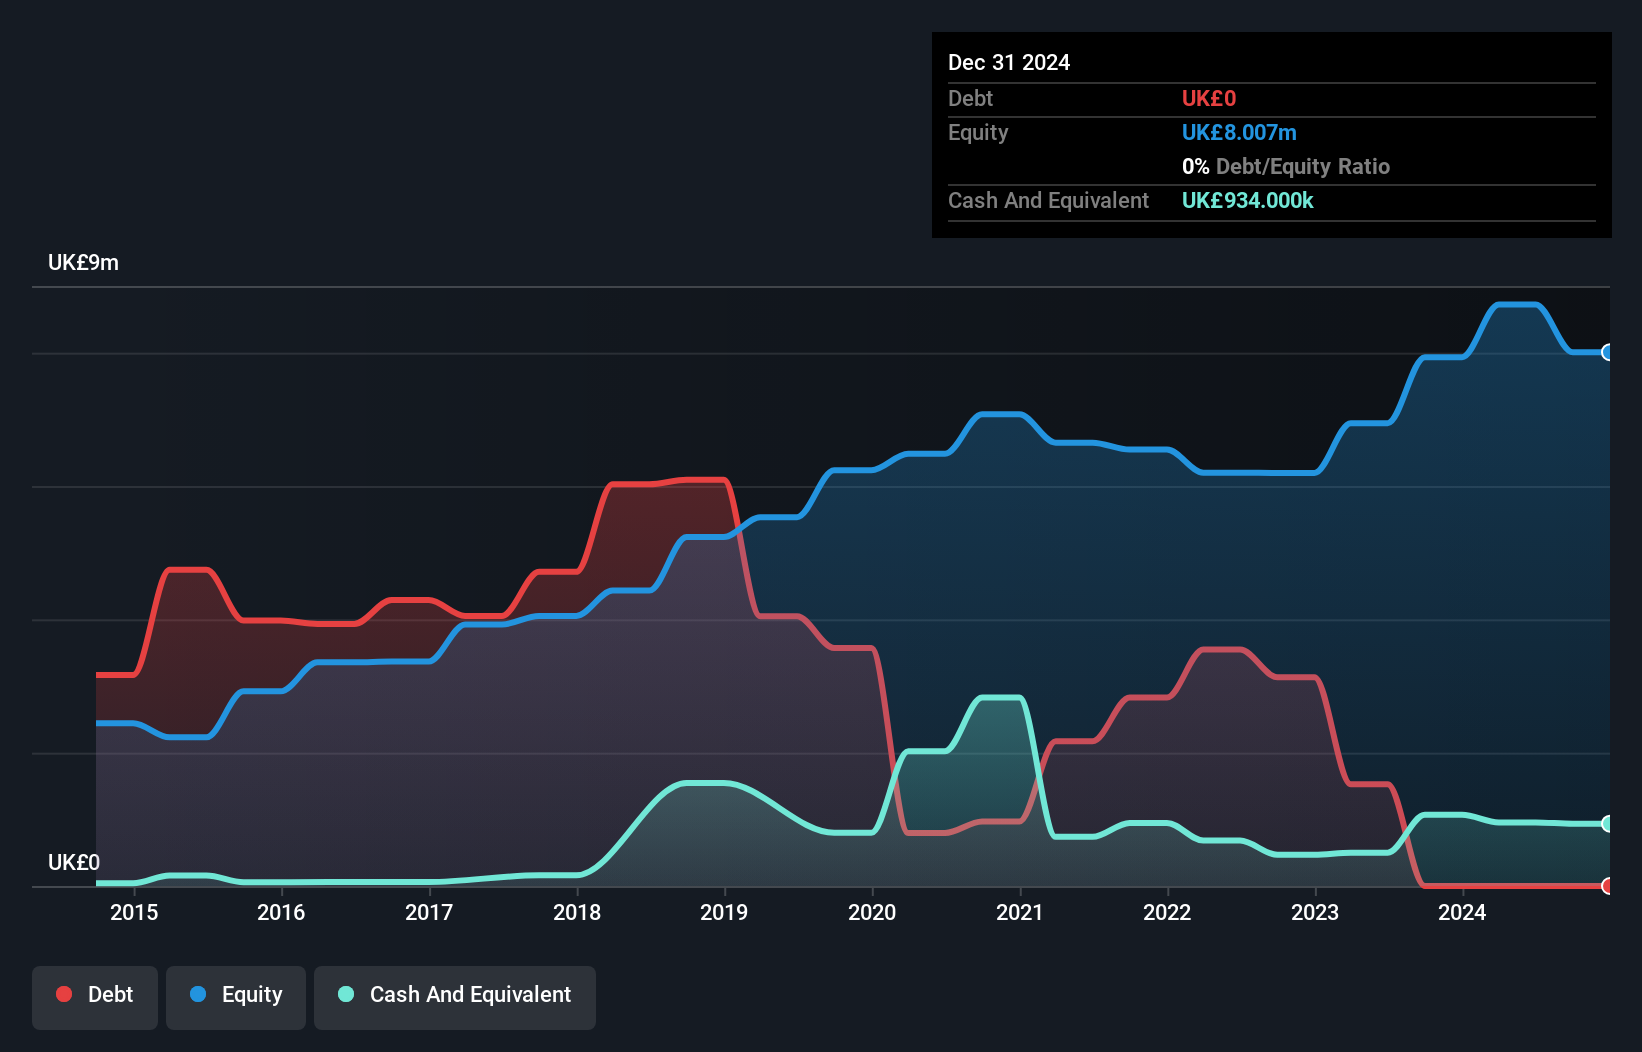The image size is (1642, 1052).
Task: Click the Cash And Equivalent tooltip row label
Action: pyautogui.click(x=1048, y=200)
